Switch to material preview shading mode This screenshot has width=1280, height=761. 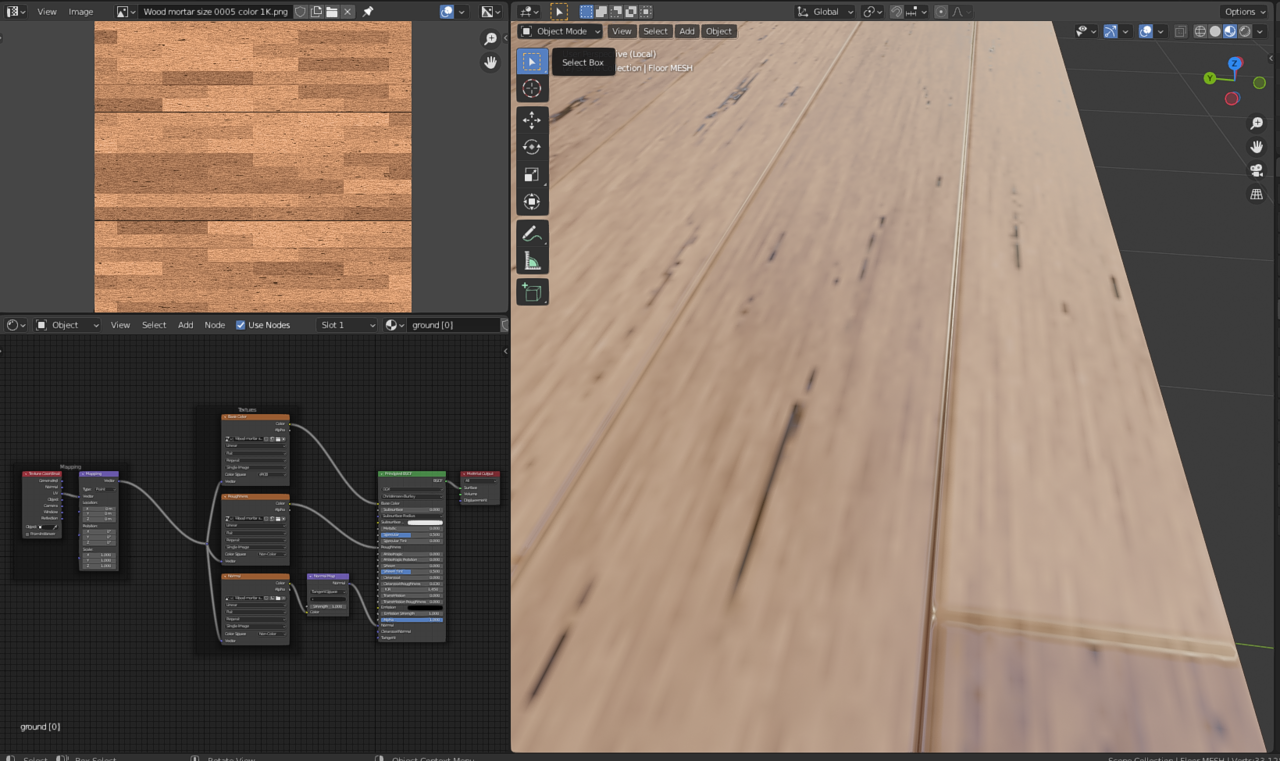click(x=1230, y=31)
